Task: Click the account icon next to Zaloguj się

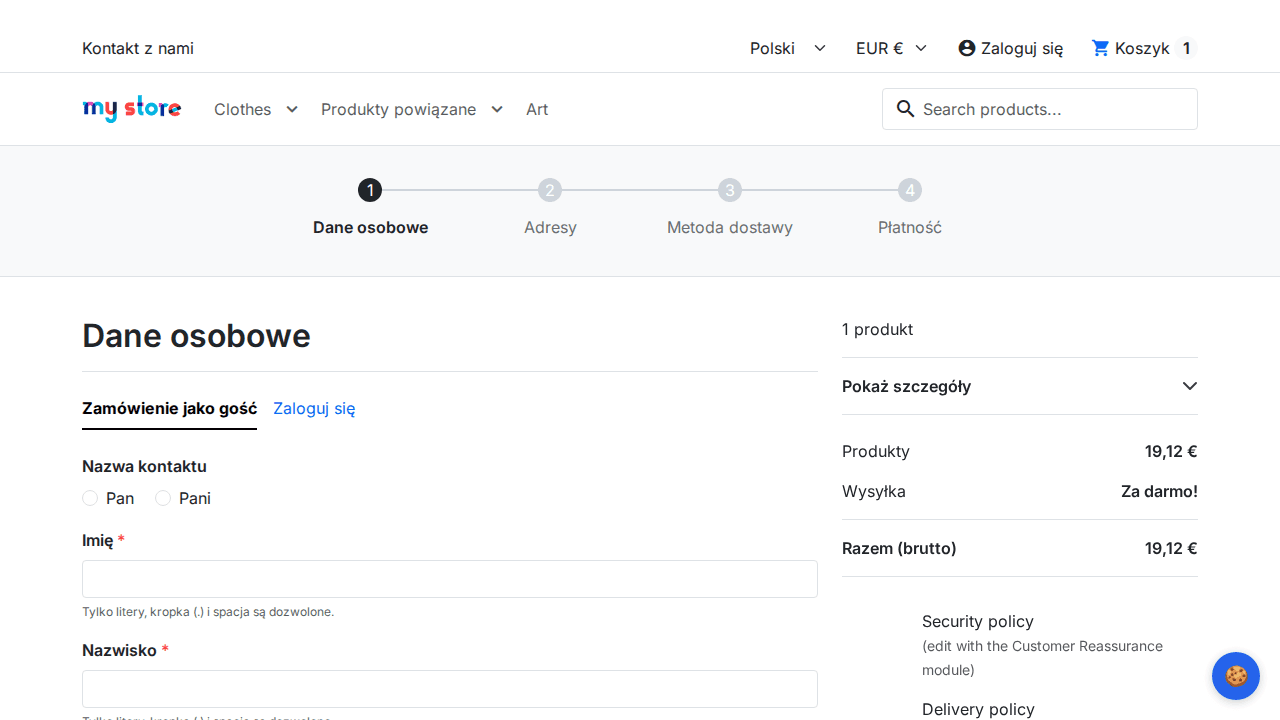Action: point(967,48)
